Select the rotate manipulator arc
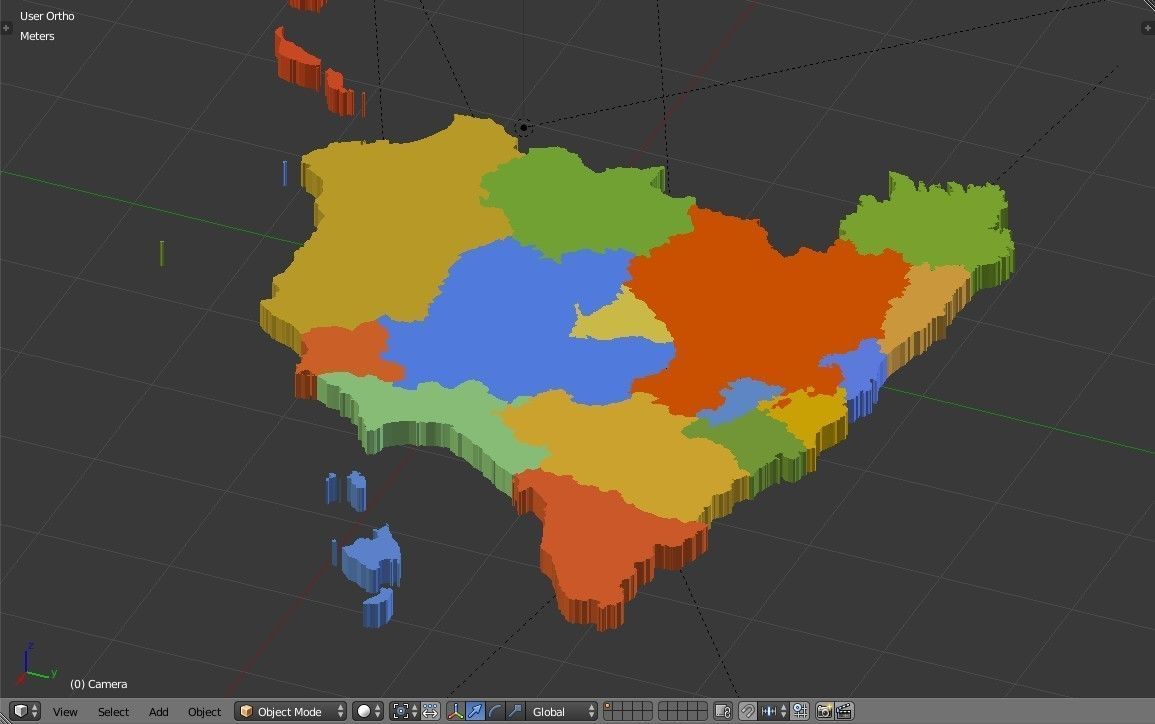This screenshot has width=1155, height=724. click(495, 711)
